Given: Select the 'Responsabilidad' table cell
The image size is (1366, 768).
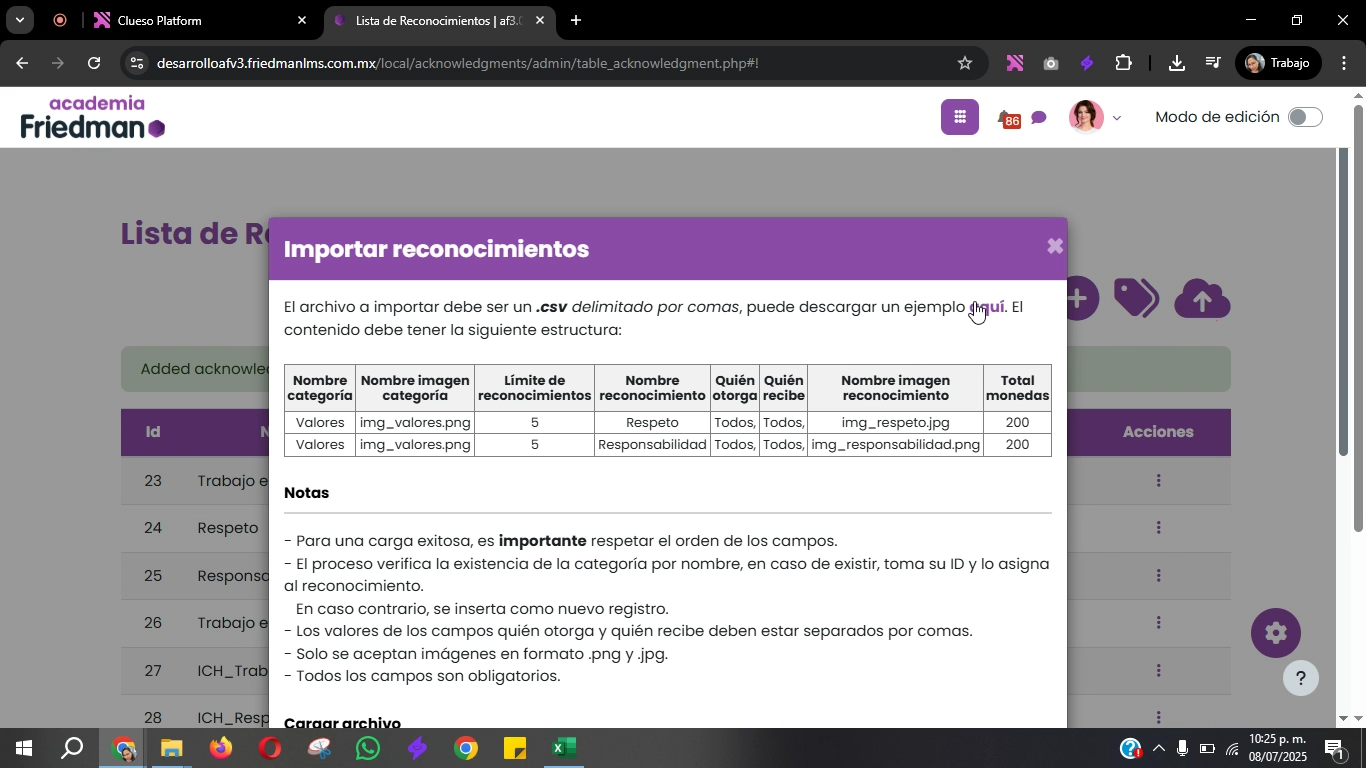Looking at the screenshot, I should point(652,444).
